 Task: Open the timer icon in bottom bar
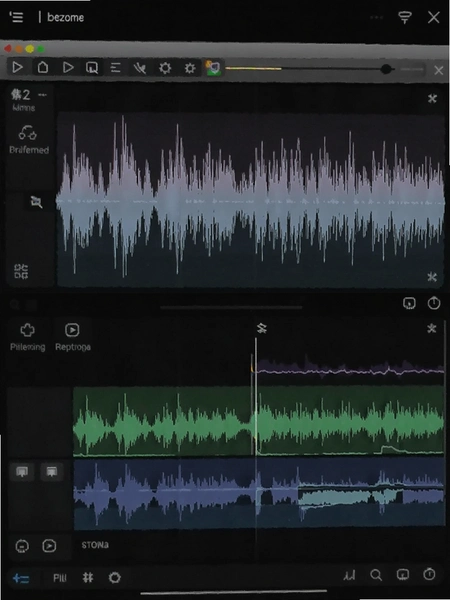coord(429,574)
